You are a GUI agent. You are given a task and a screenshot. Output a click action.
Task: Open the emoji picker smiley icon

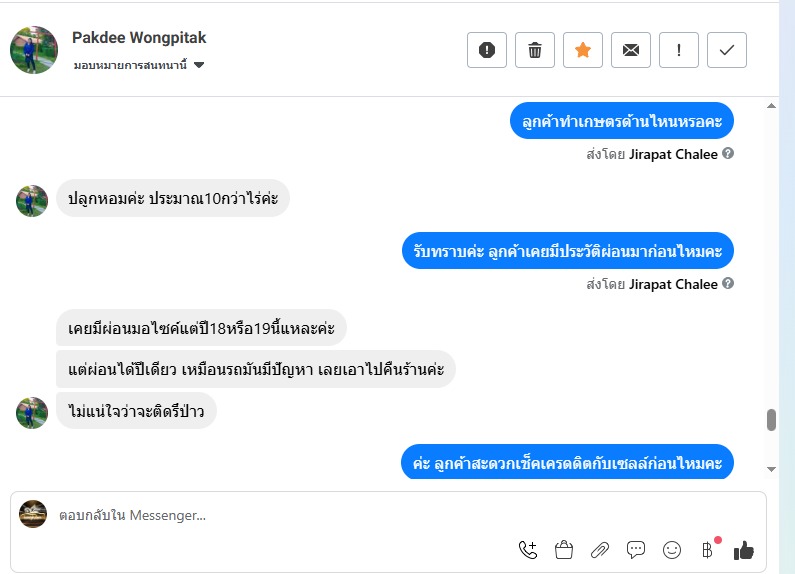point(672,549)
